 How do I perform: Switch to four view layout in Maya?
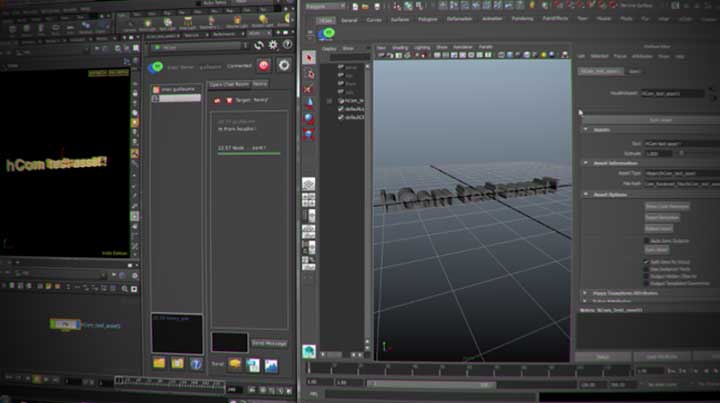click(309, 200)
